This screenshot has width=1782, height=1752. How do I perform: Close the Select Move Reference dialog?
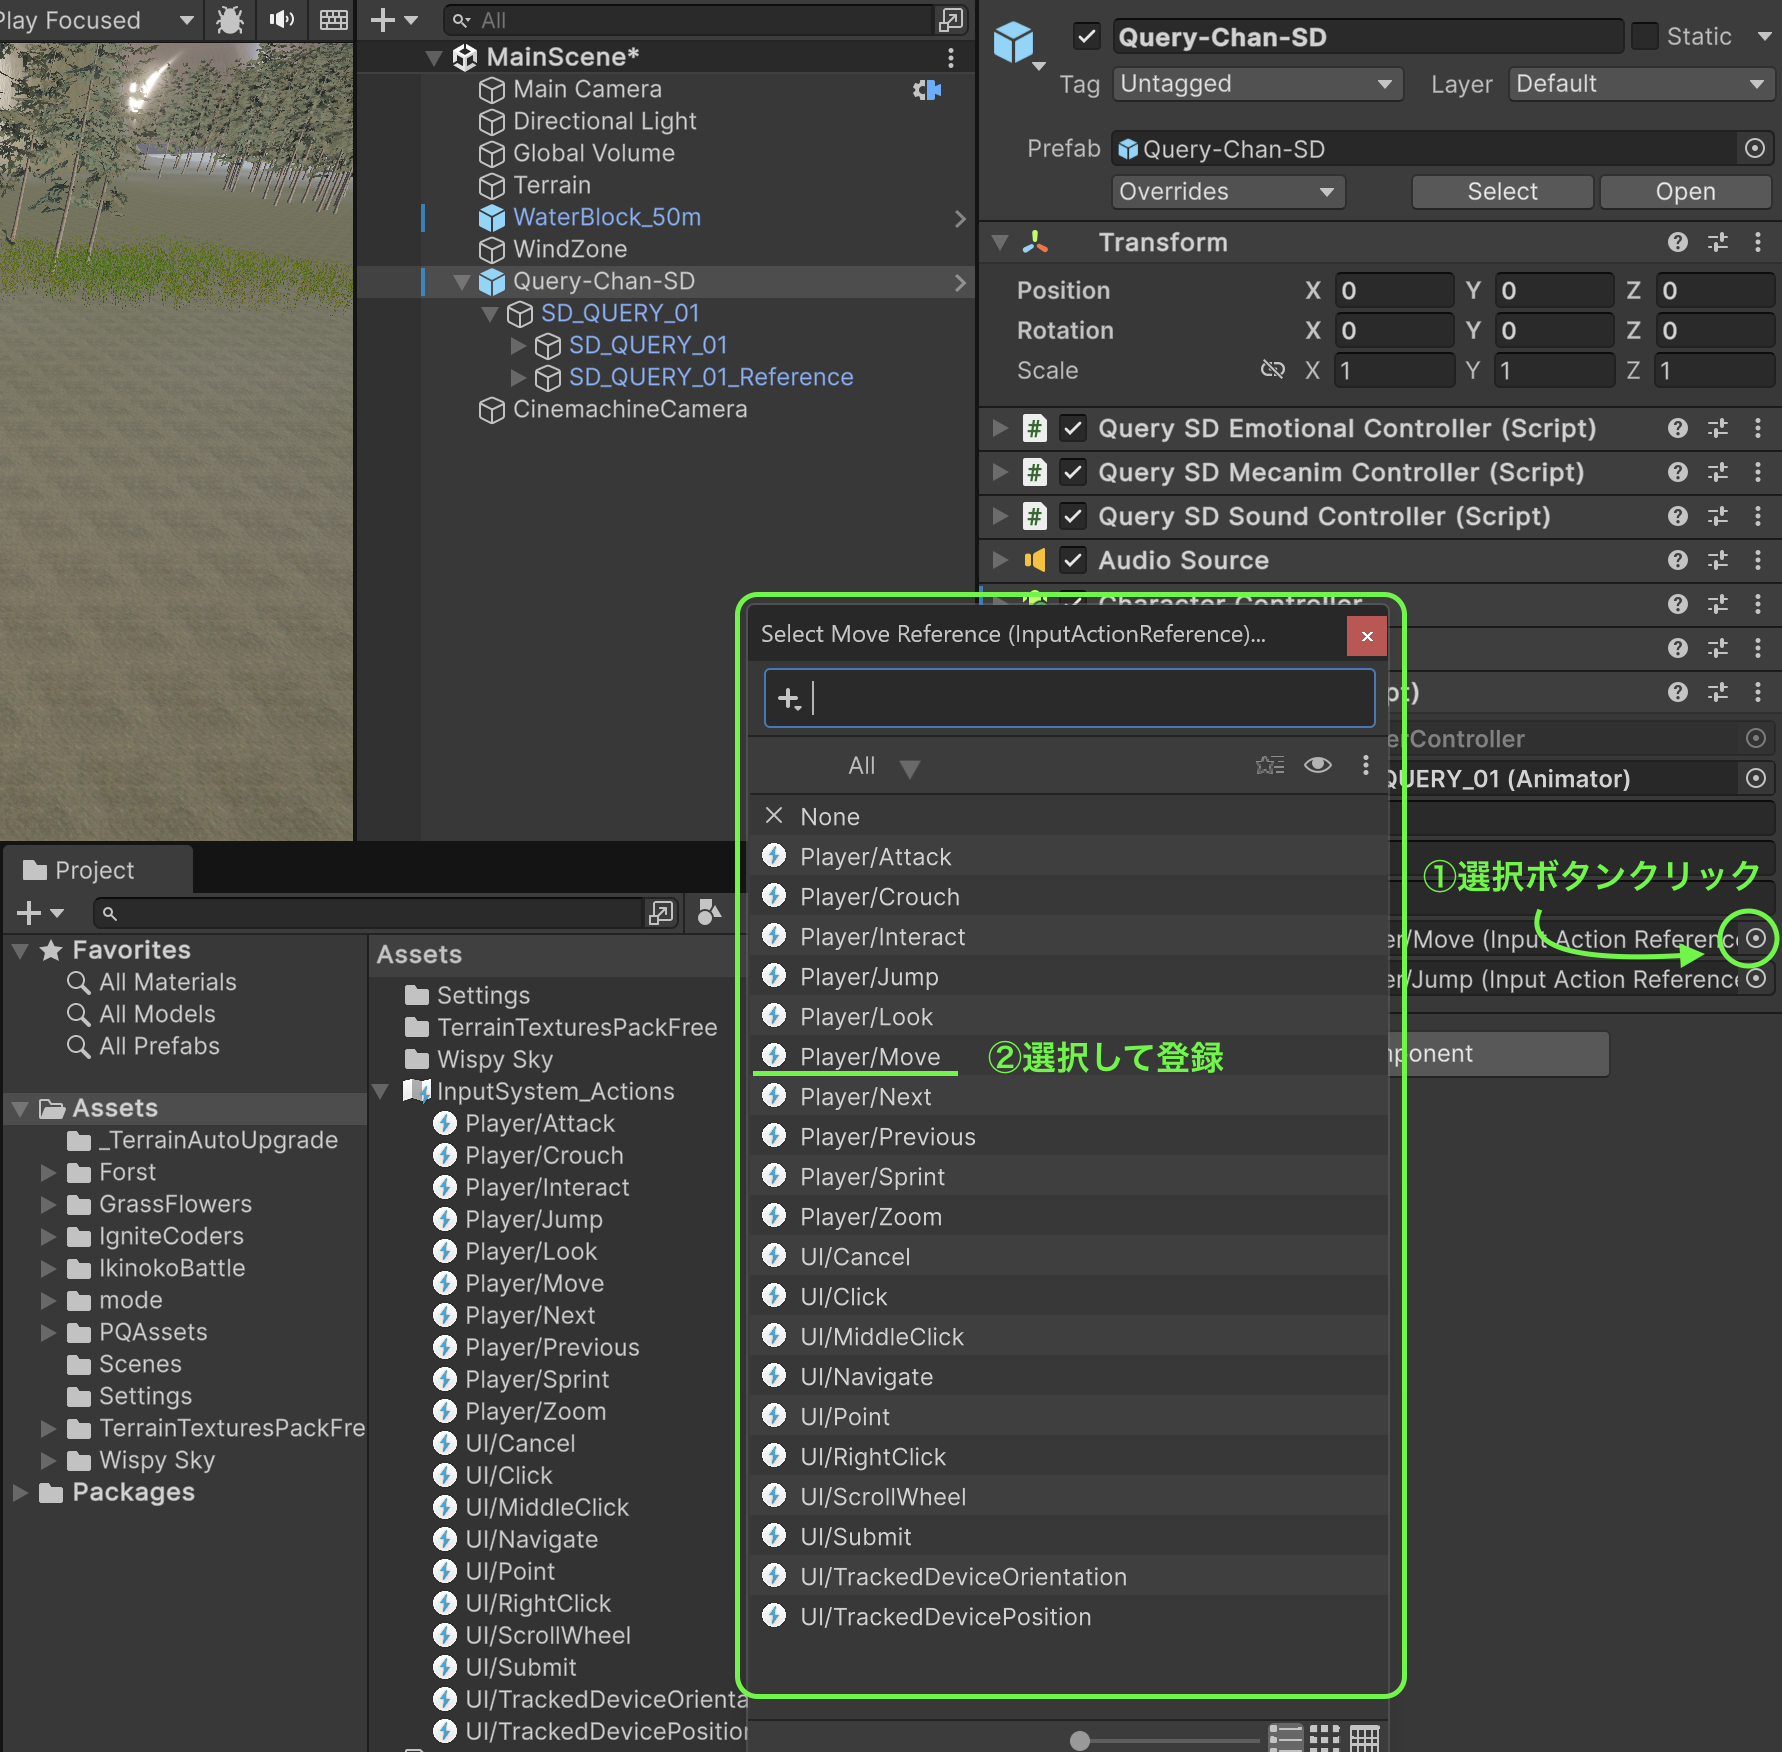coord(1366,636)
